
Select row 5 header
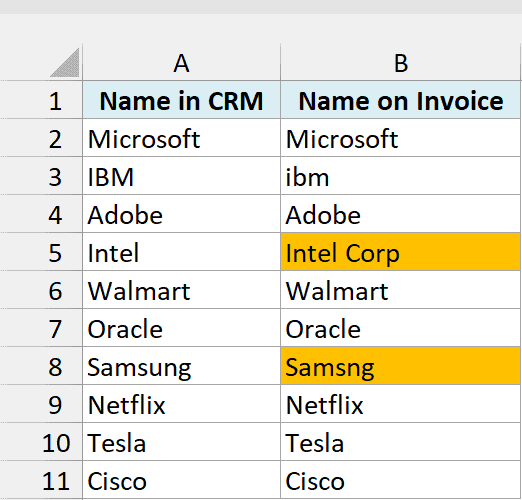click(x=41, y=252)
